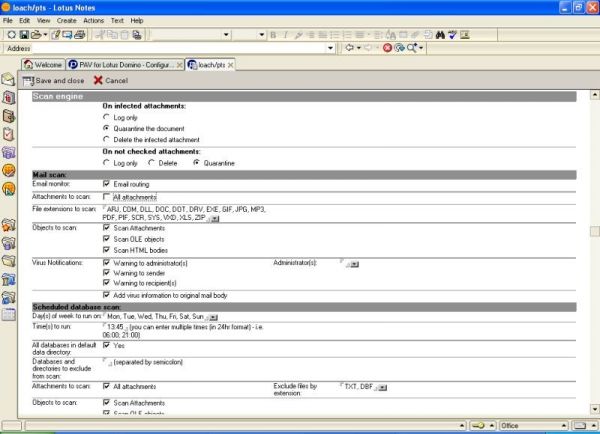Toggle 'Warning to sender' checkbox
This screenshot has height=434, width=600.
(107, 273)
